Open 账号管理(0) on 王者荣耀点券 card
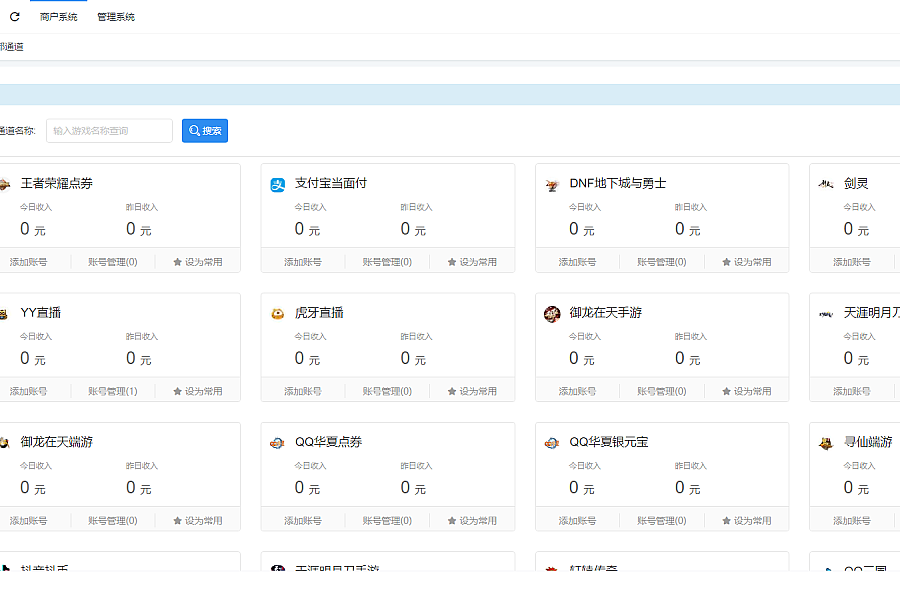Viewport: 900px width, 600px height. coord(112,262)
